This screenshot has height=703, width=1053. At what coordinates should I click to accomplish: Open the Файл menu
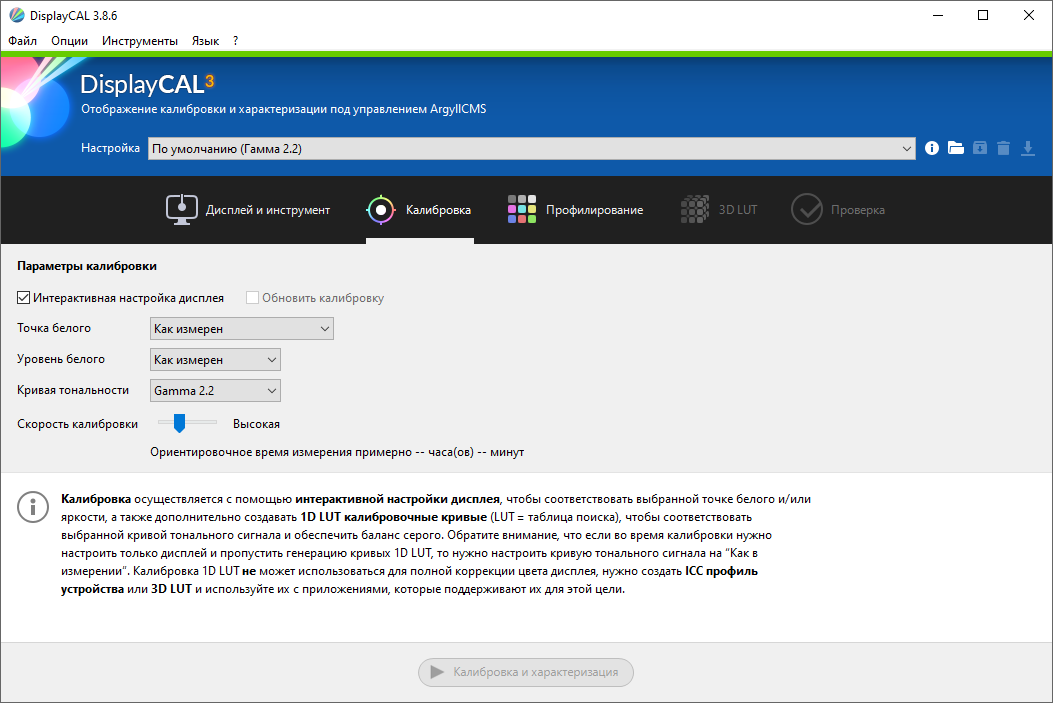point(23,41)
